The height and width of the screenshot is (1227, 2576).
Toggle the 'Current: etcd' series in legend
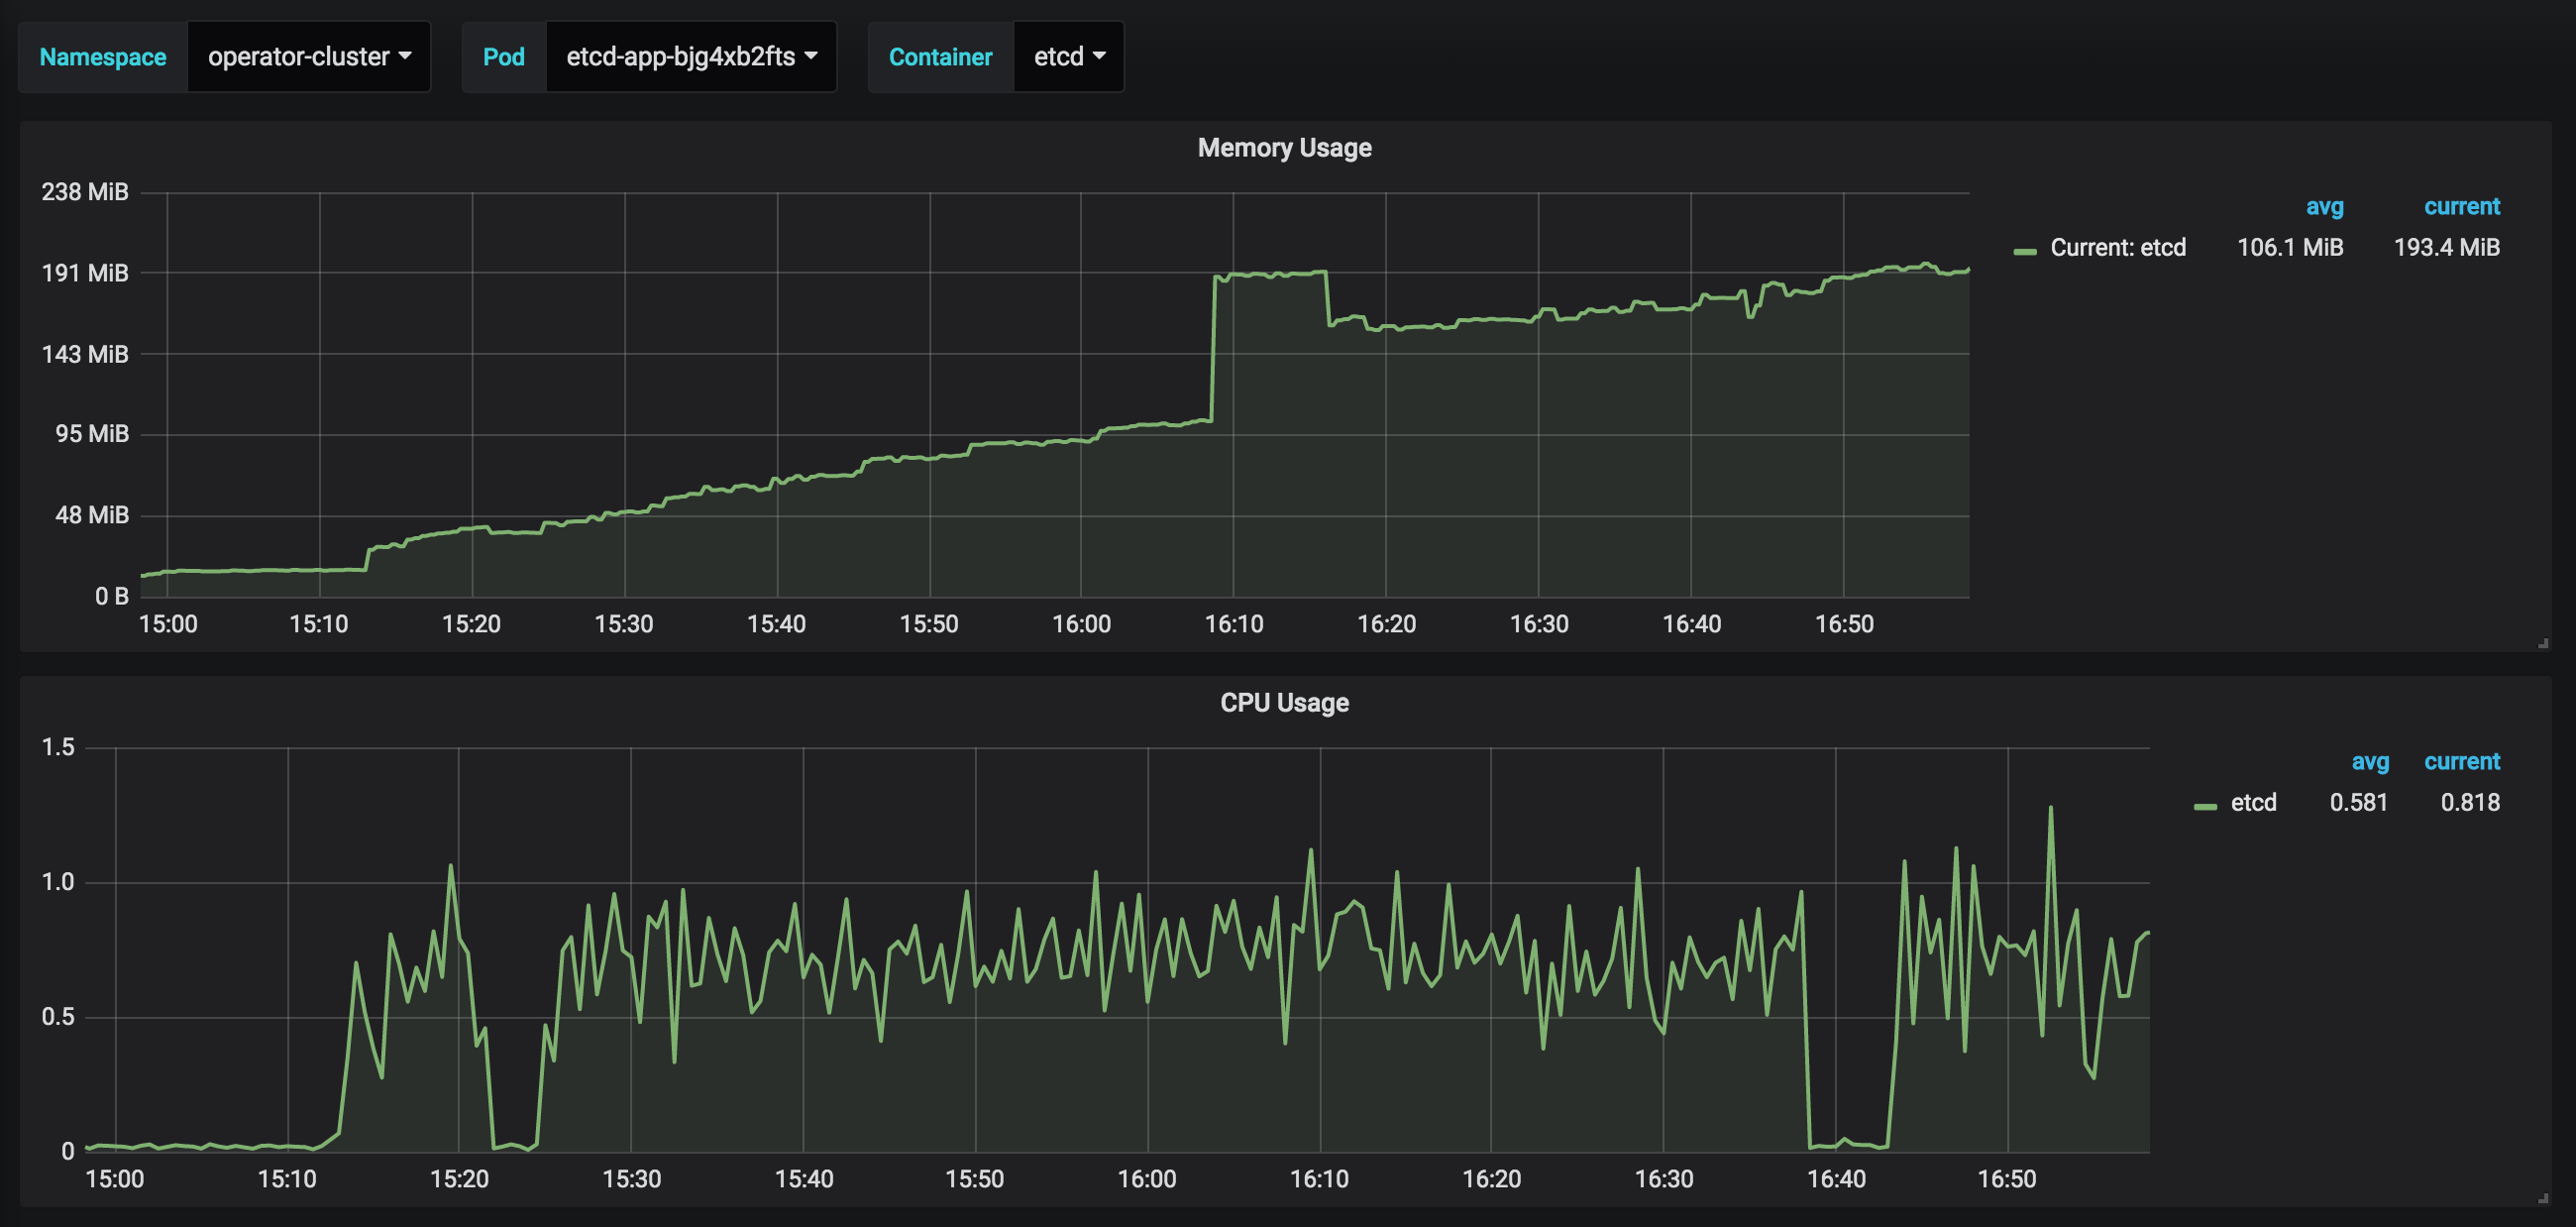pos(2118,248)
